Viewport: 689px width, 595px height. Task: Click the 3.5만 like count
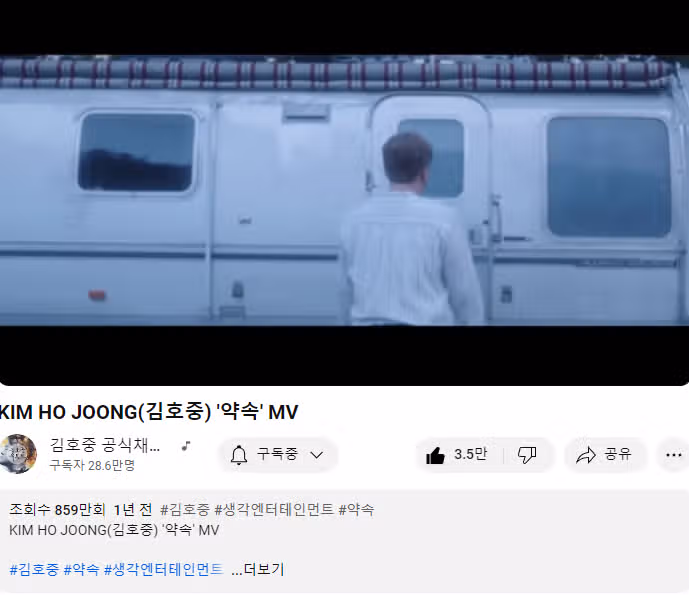tap(470, 454)
